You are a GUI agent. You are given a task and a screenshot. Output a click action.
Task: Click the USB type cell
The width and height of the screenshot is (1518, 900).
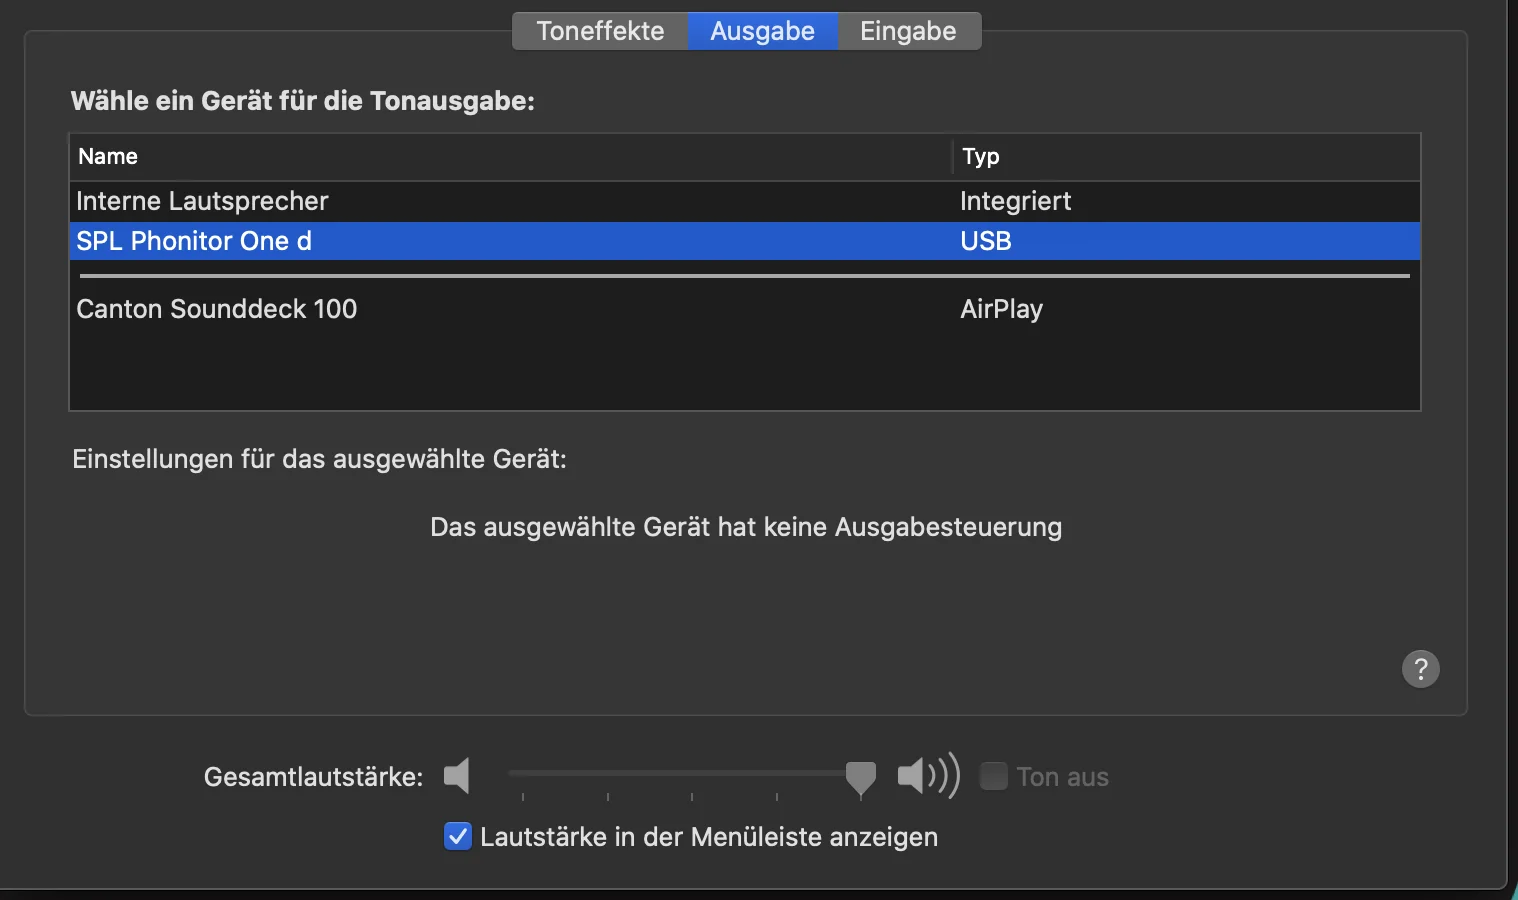[986, 241]
